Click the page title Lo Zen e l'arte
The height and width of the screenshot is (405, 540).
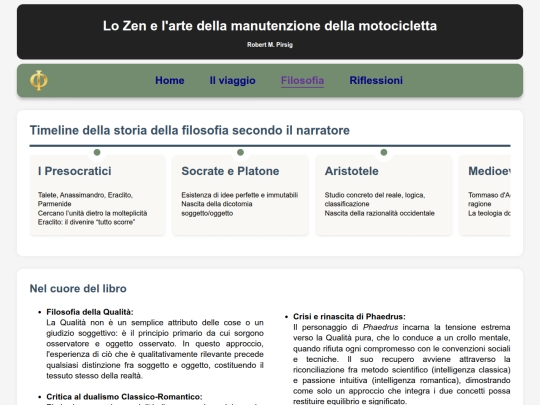(x=270, y=26)
